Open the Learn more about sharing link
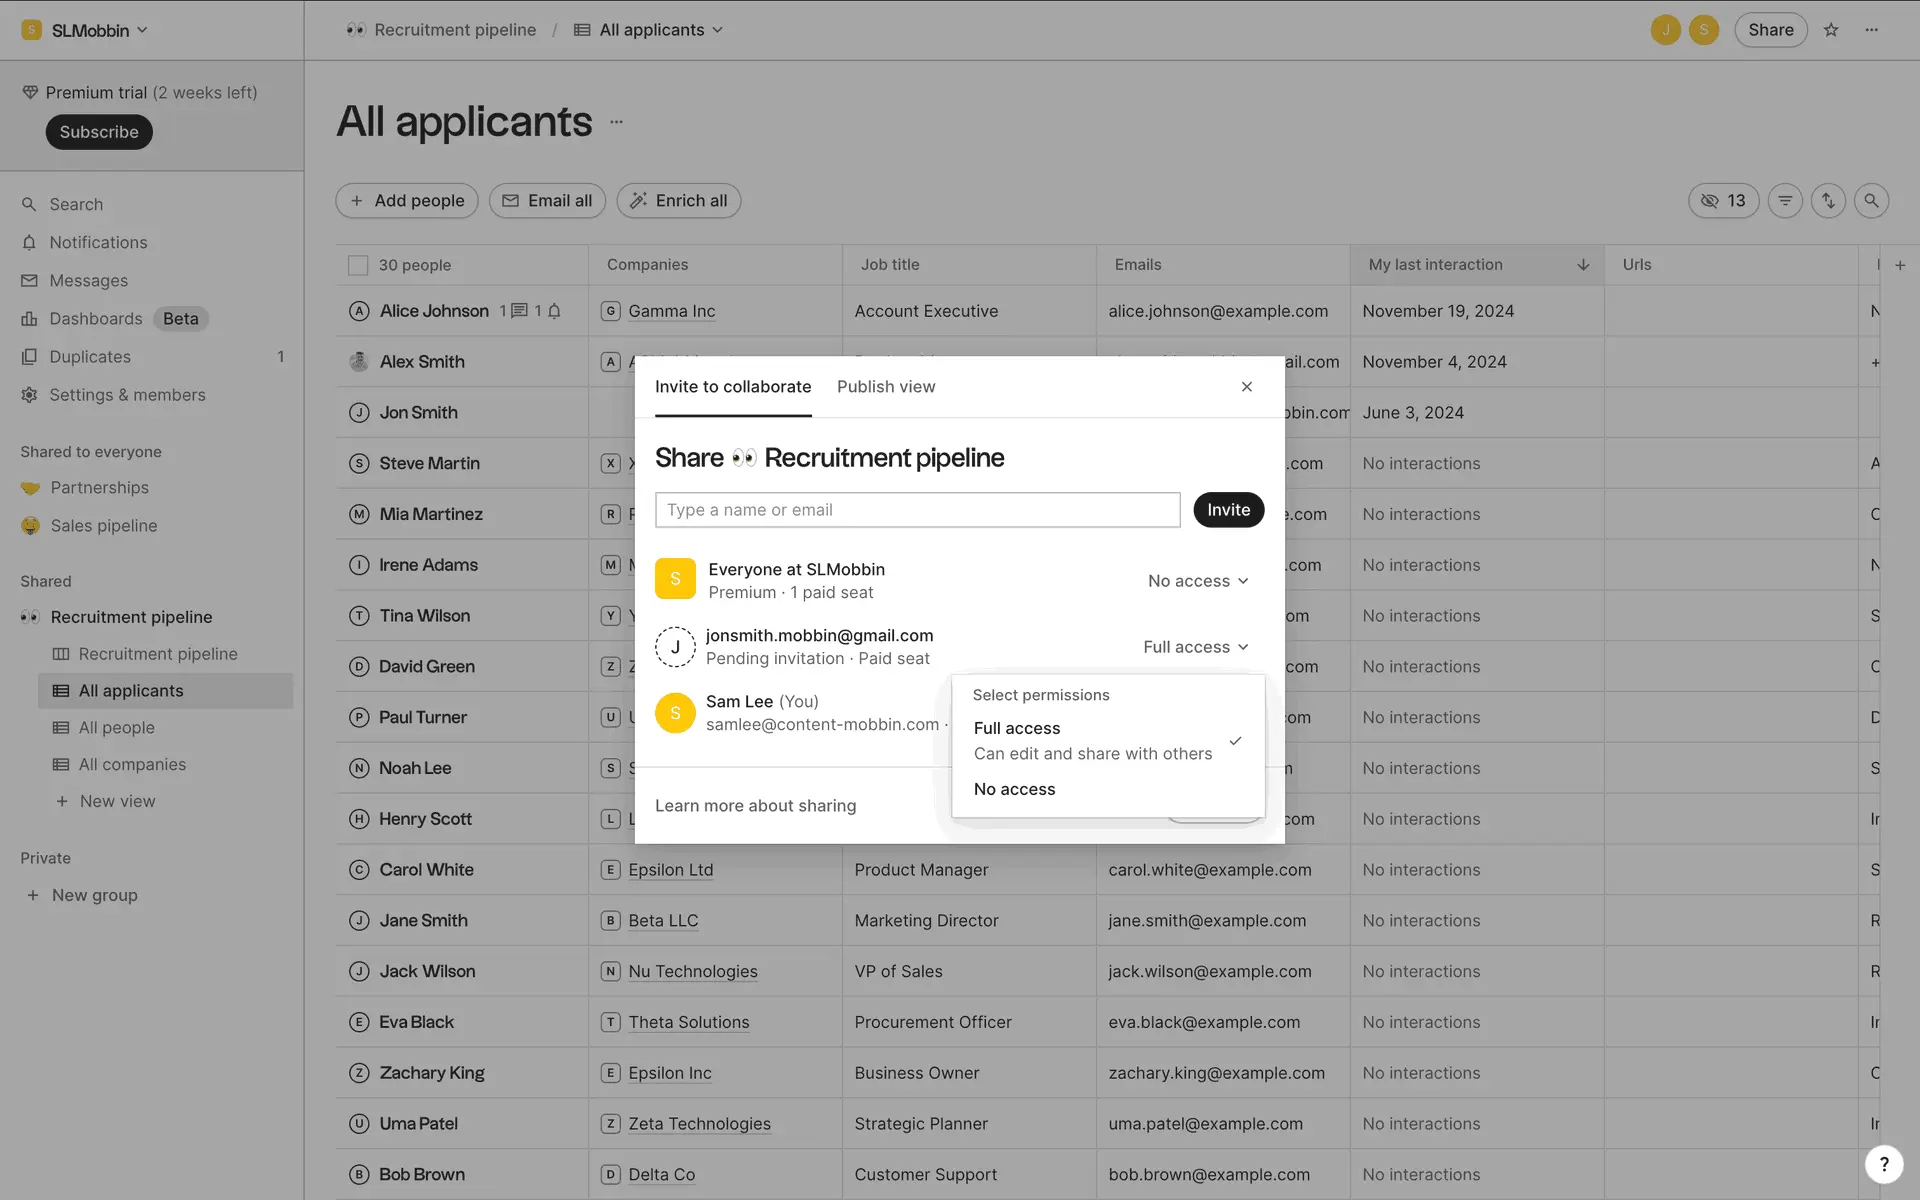The image size is (1920, 1200). (755, 806)
